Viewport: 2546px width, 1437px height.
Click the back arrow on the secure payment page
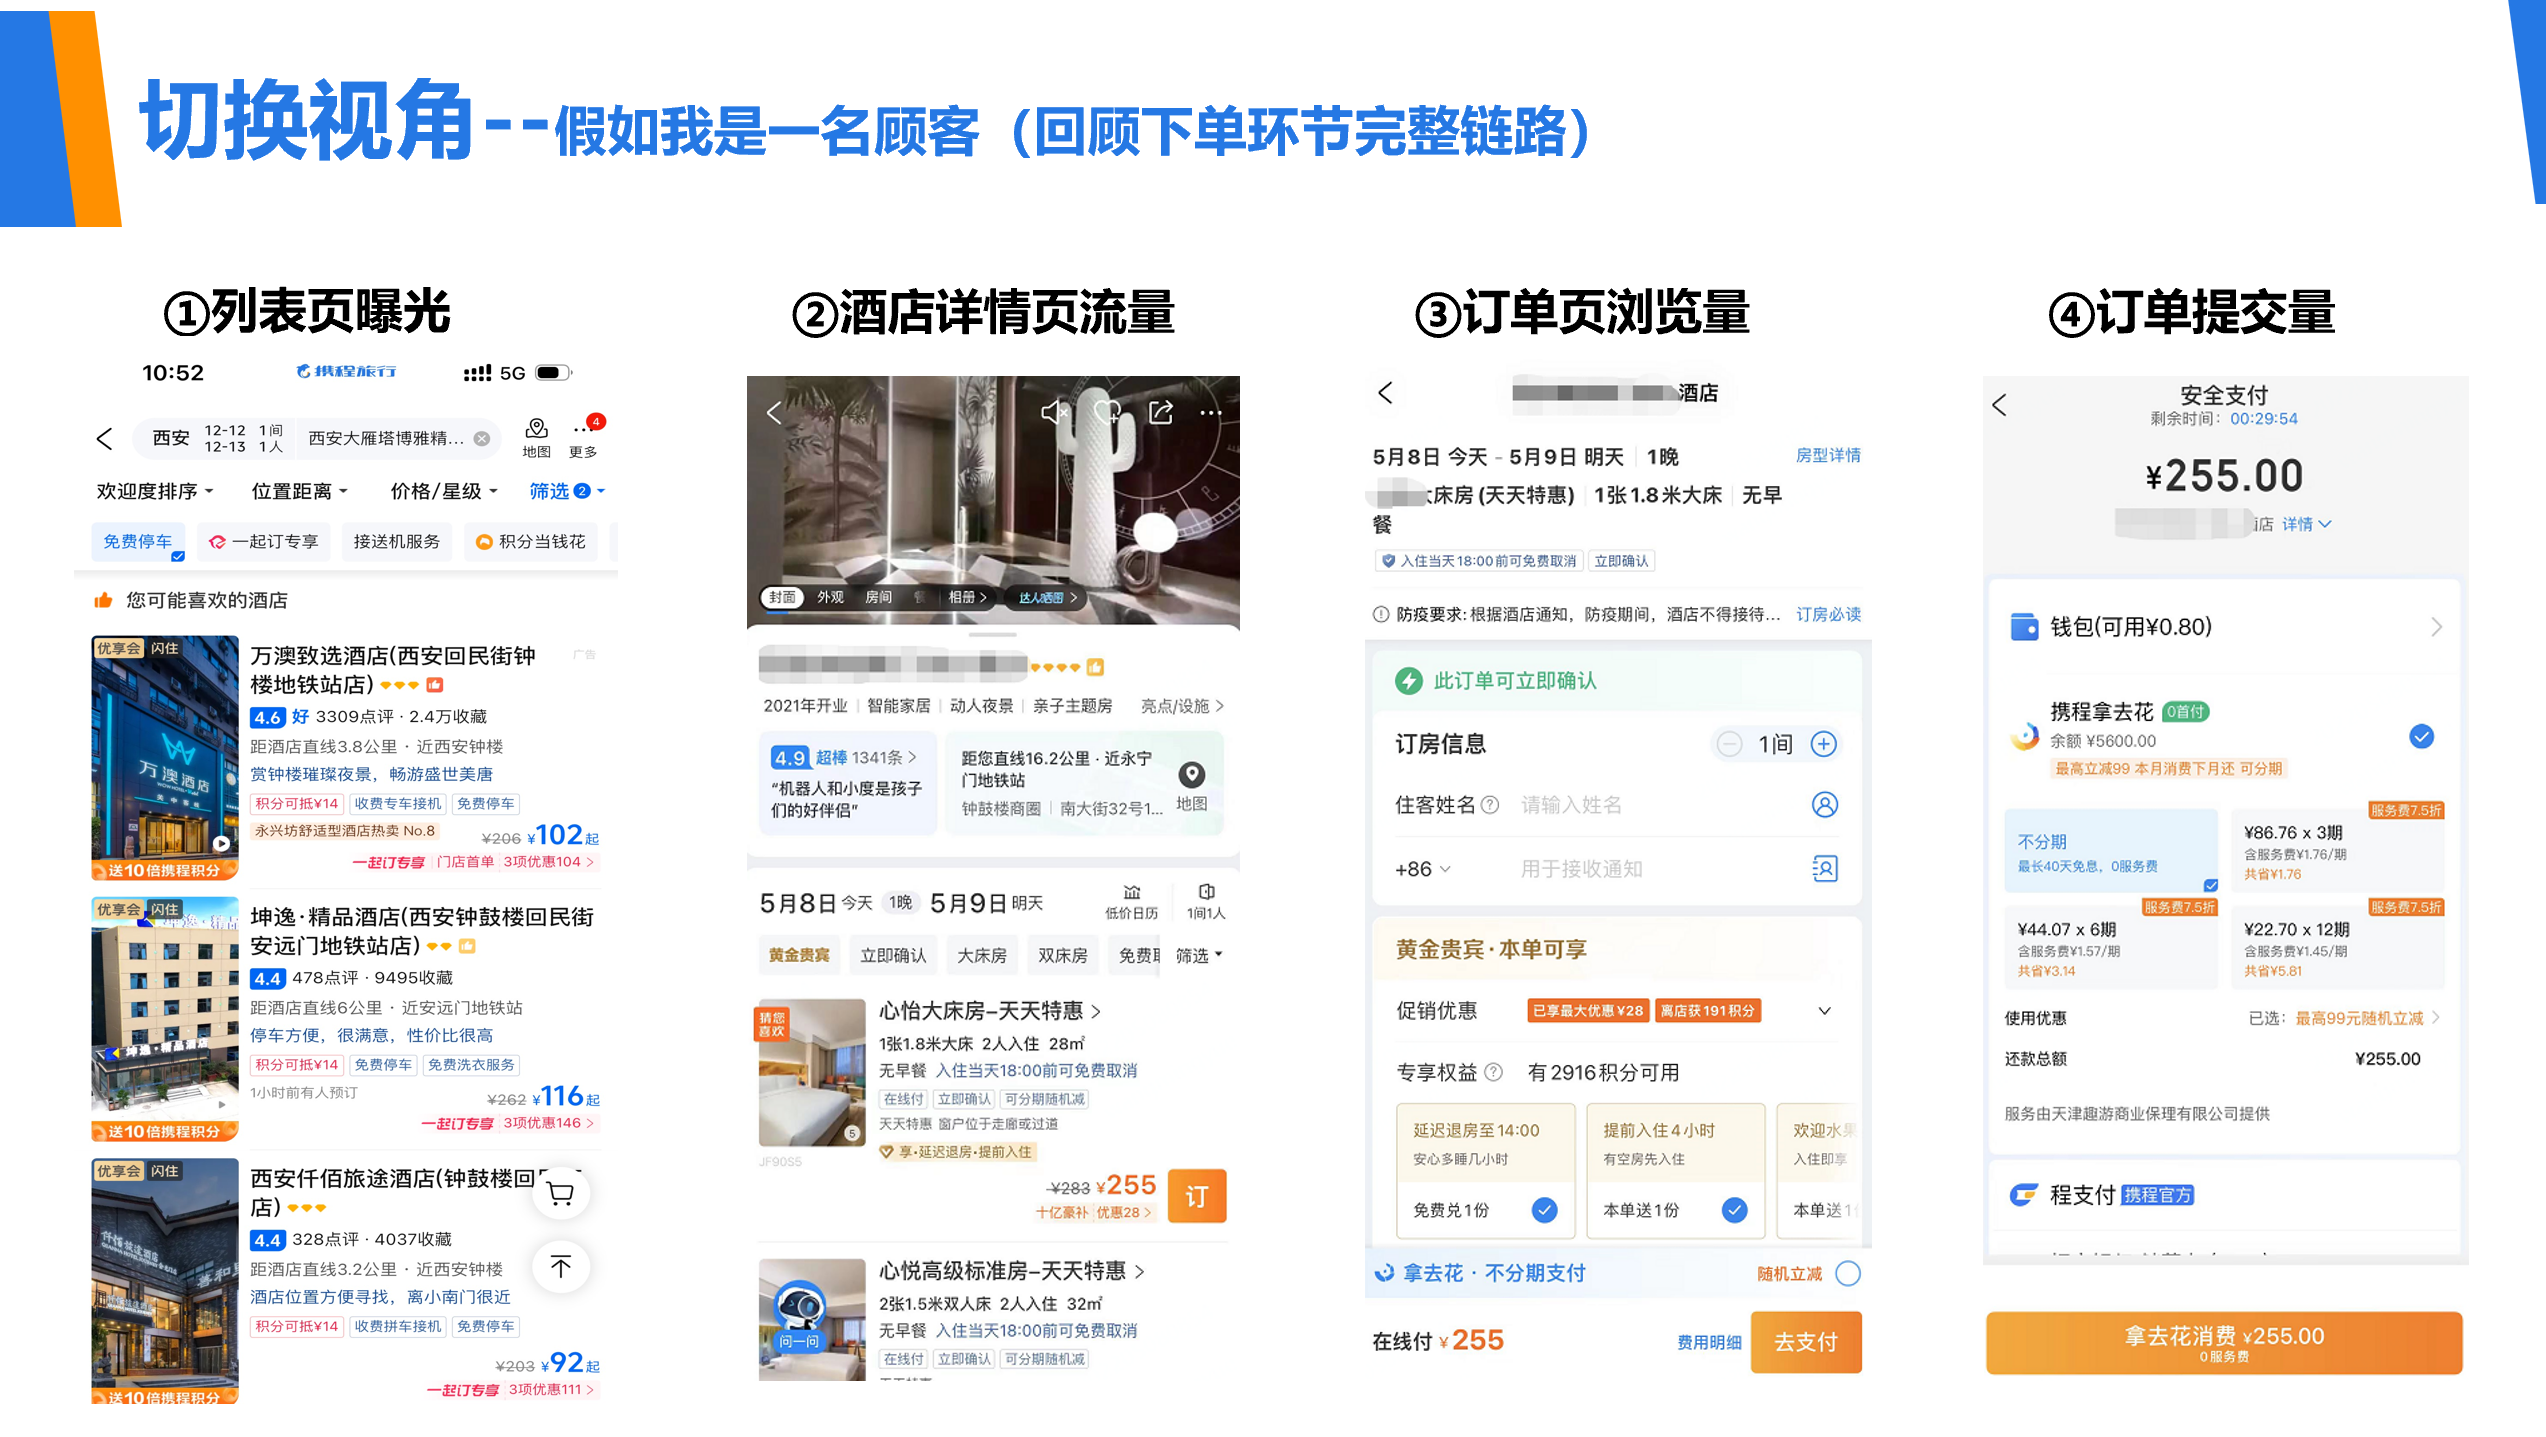pyautogui.click(x=1999, y=405)
